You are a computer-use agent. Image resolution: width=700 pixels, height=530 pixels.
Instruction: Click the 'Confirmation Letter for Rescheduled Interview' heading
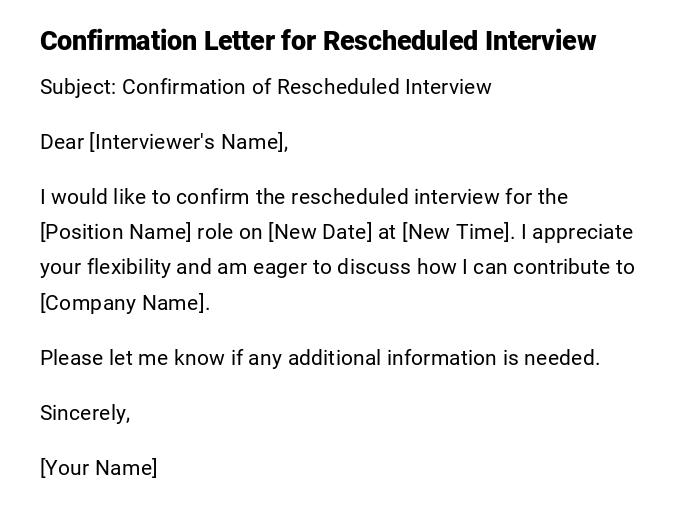coord(318,41)
